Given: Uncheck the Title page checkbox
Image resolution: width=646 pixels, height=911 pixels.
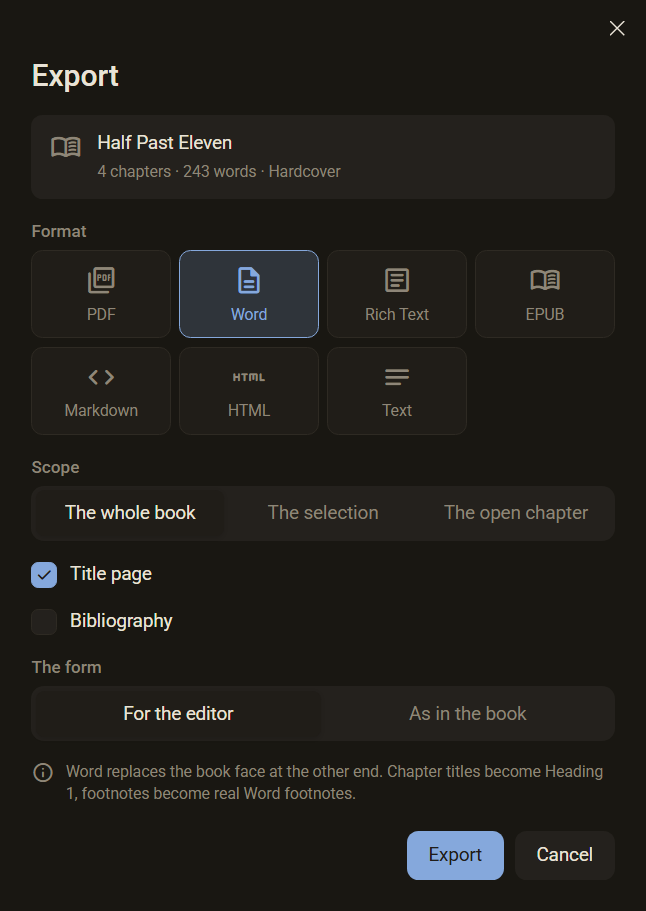Looking at the screenshot, I should click(44, 575).
